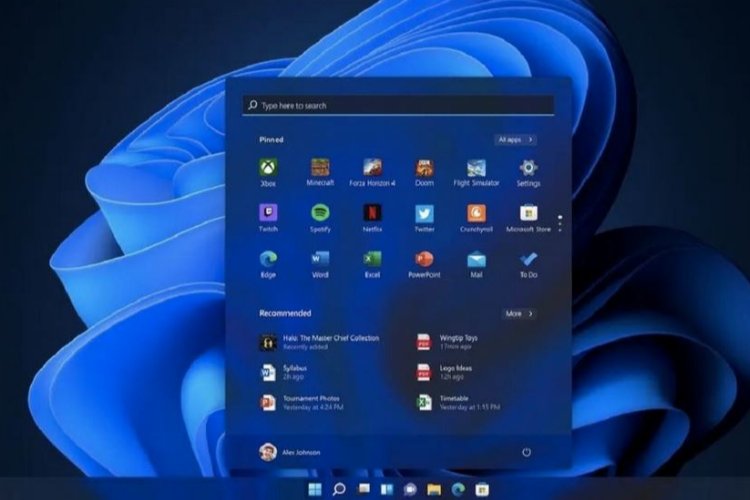The image size is (750, 500).
Task: Launch Edge from the taskbar
Action: [458, 489]
